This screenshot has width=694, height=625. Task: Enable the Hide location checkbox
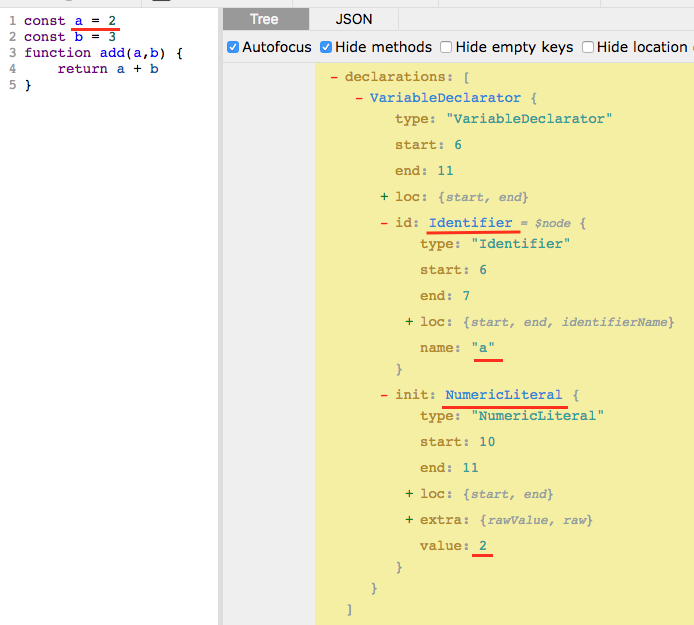pos(587,47)
